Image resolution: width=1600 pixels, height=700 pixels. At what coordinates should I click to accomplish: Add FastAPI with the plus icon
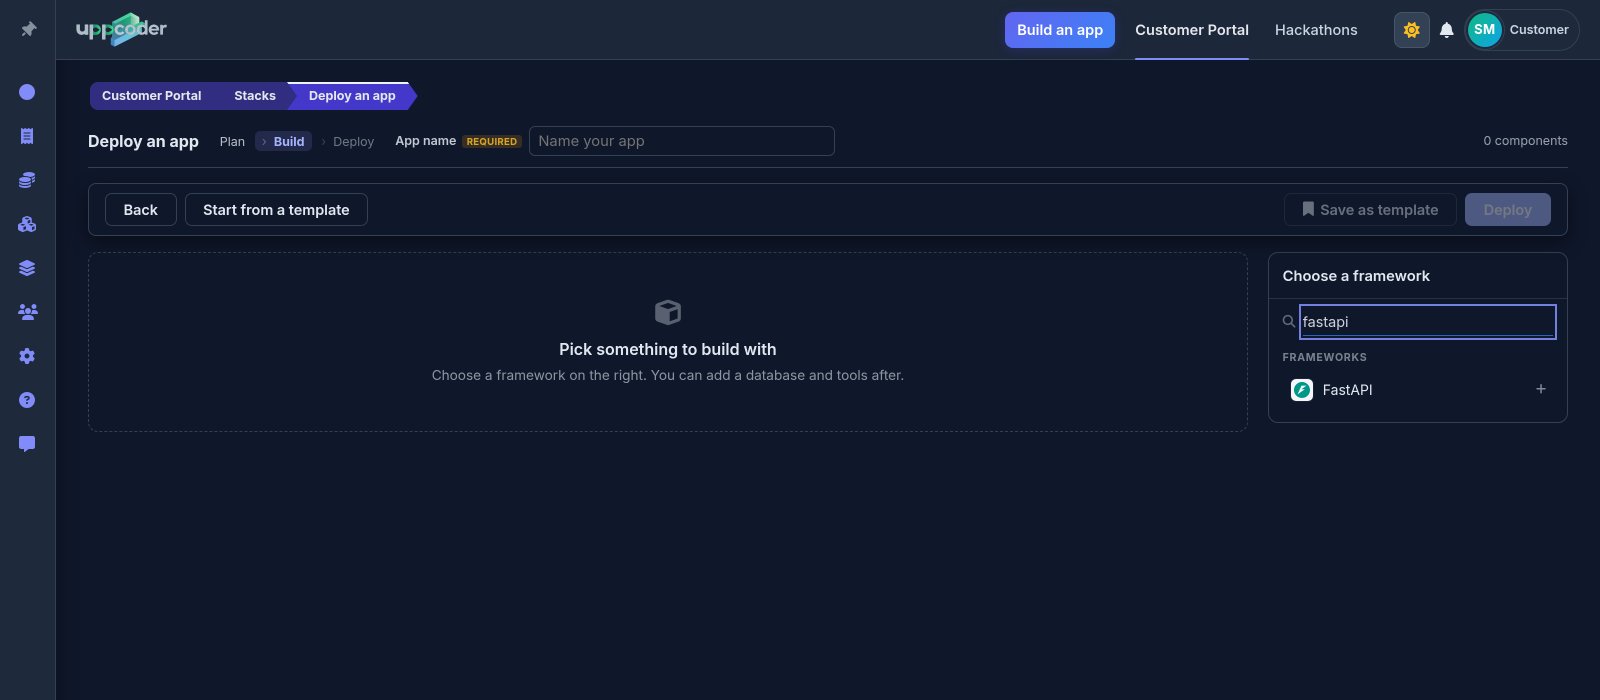click(x=1541, y=389)
